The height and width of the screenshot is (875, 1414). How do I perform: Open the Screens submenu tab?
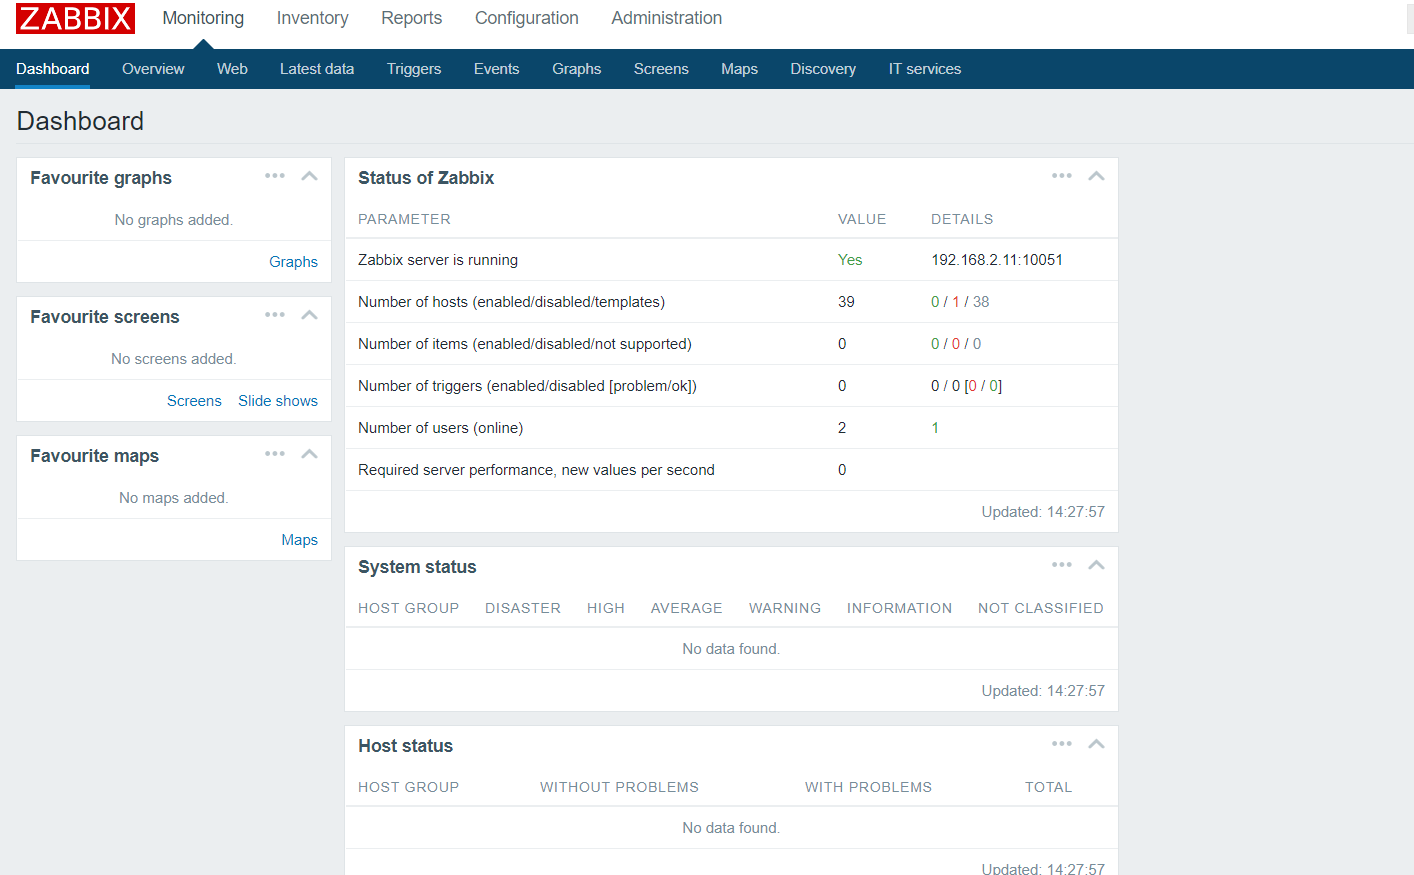(x=661, y=69)
